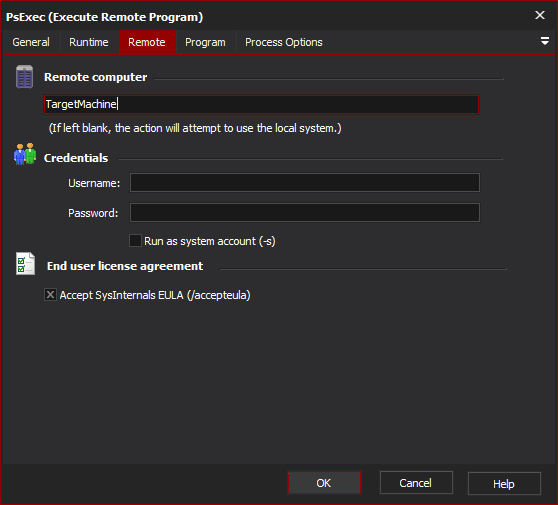Viewport: 558px width, 505px height.
Task: Close the PsExec dialog window
Action: (x=540, y=15)
